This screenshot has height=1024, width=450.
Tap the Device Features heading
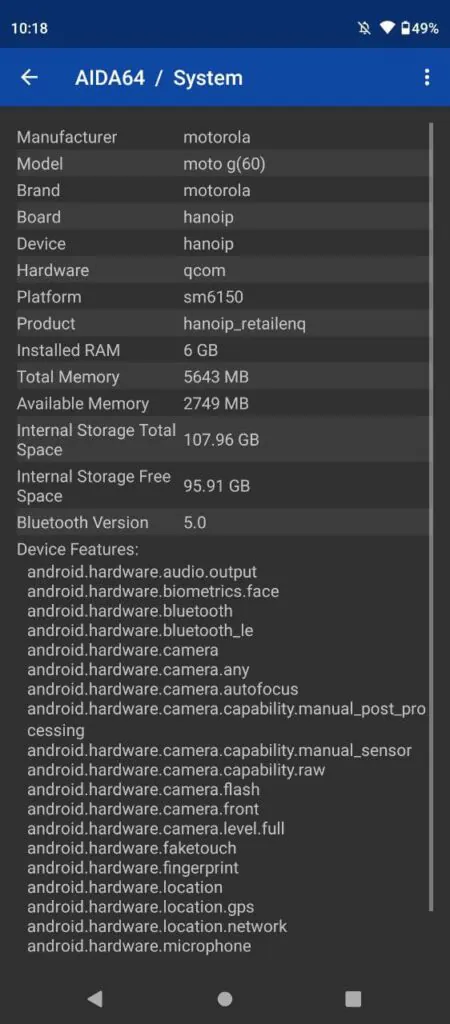click(x=78, y=549)
